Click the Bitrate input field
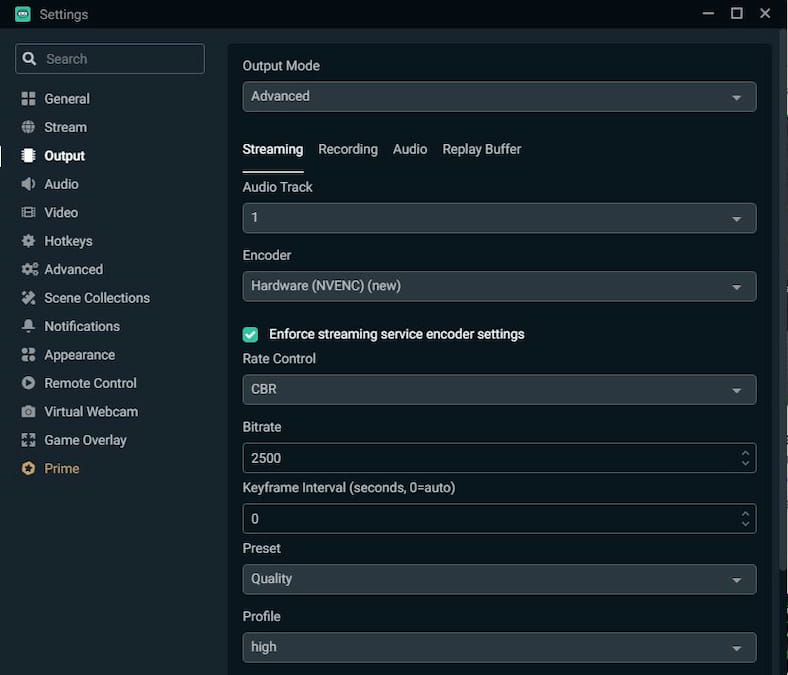788x675 pixels. click(x=490, y=458)
